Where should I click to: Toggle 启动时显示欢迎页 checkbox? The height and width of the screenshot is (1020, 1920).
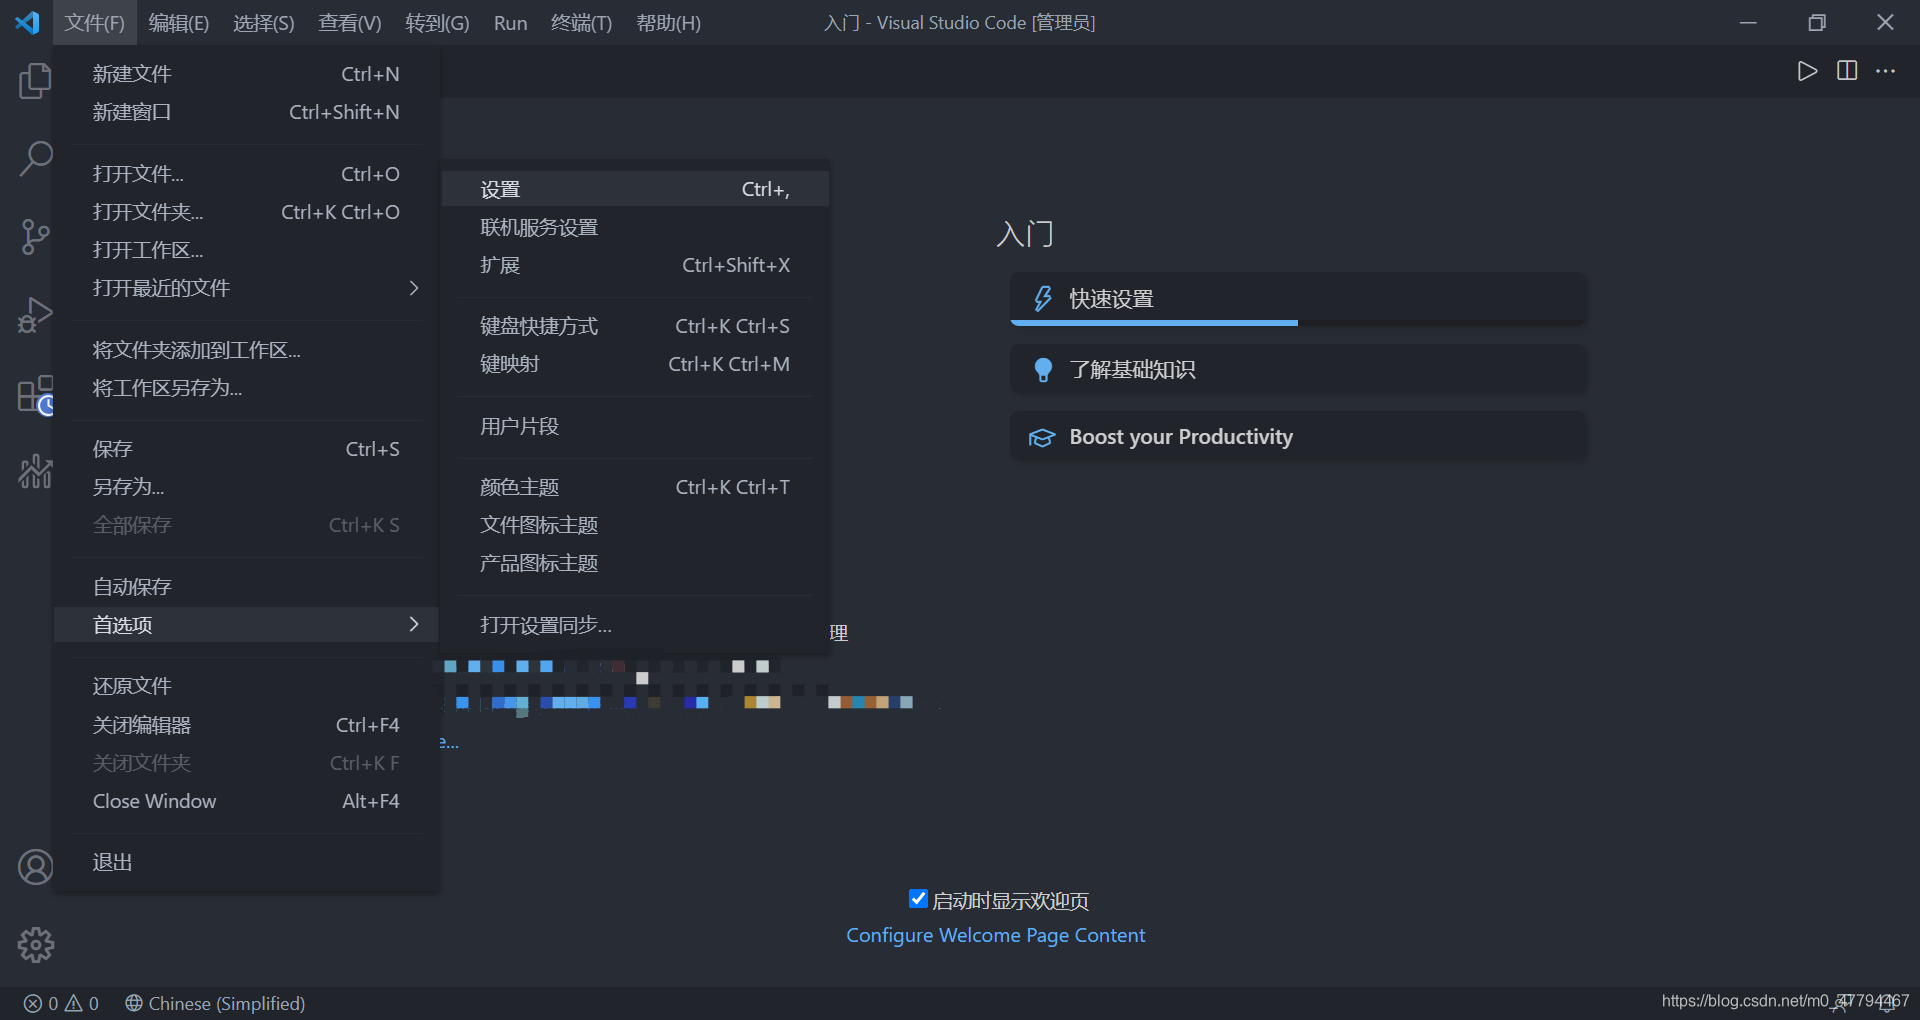918,899
